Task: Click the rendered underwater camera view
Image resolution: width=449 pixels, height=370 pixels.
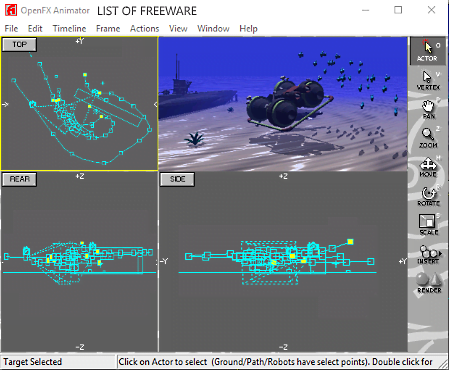Action: [283, 104]
